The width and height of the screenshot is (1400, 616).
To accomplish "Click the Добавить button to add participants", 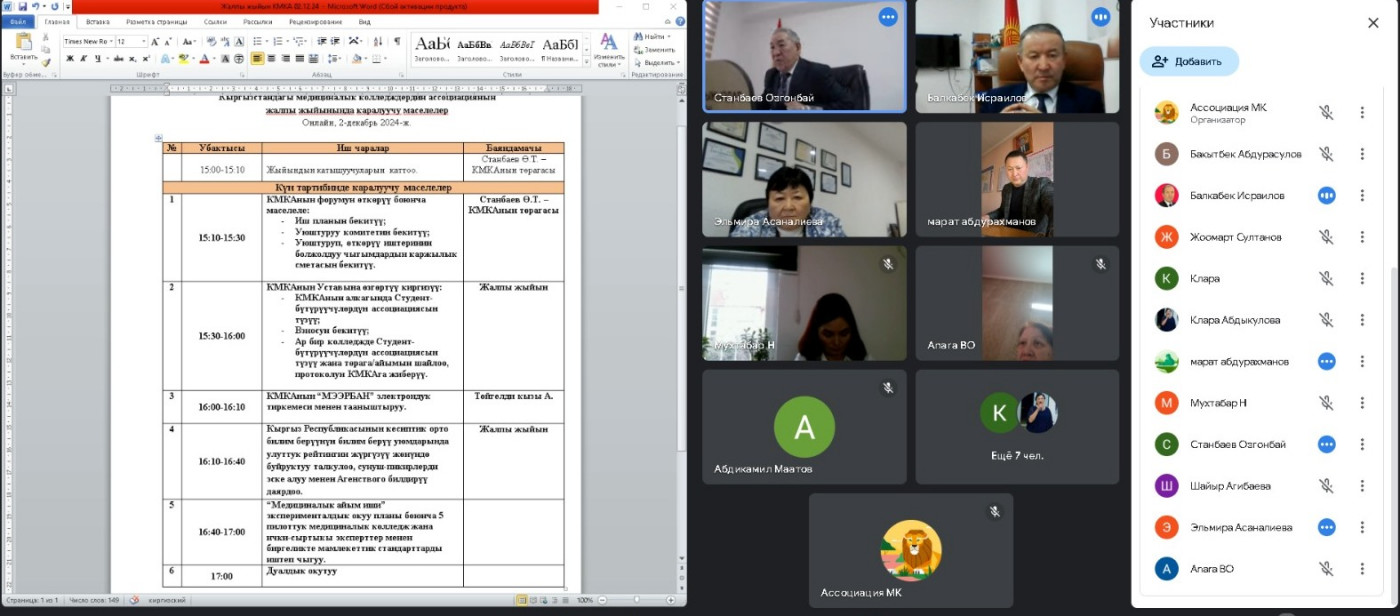I will pyautogui.click(x=1188, y=61).
